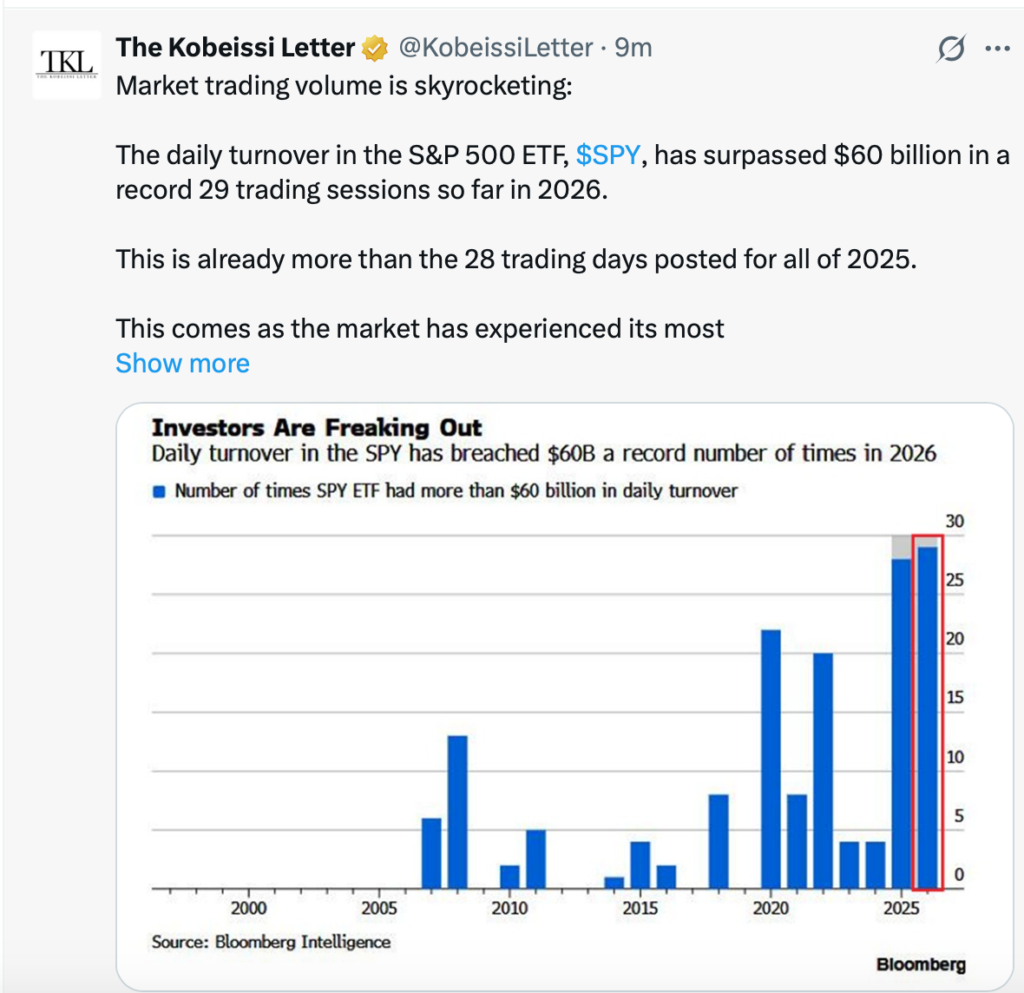Click the "Source: Bloomberg Intelligence" text
This screenshot has height=993, width=1024.
pos(271,941)
